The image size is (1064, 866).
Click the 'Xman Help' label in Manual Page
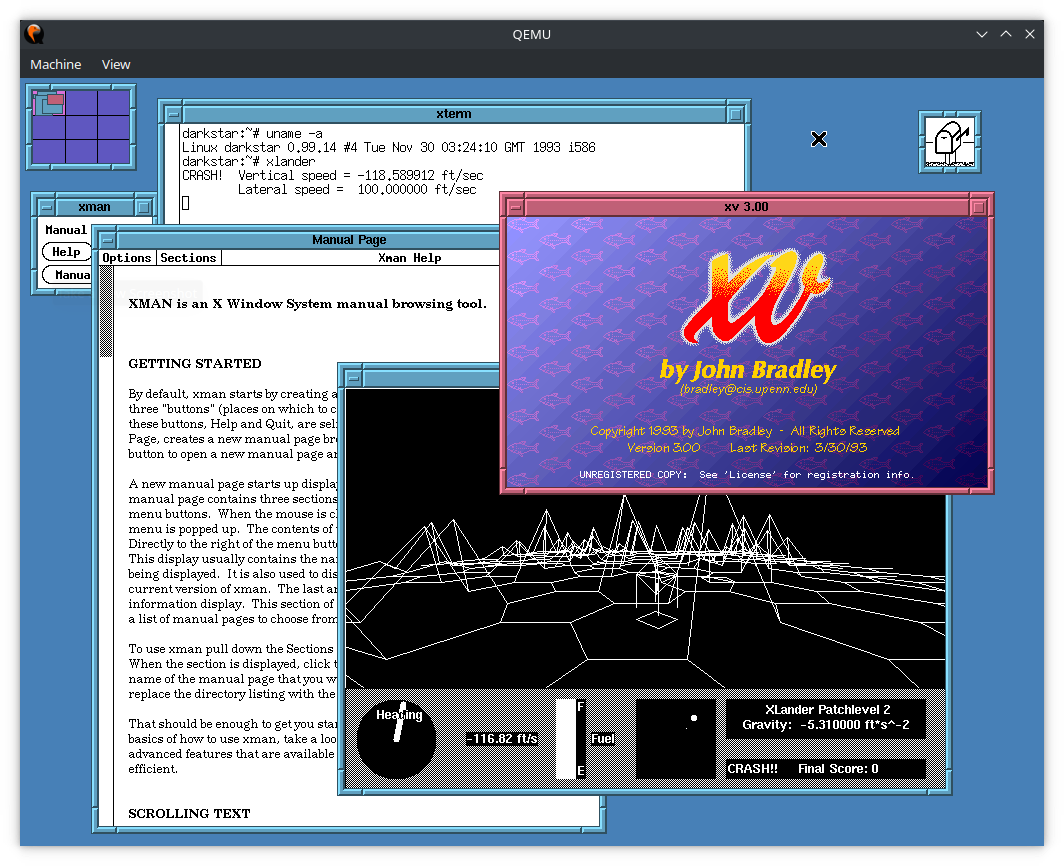(x=409, y=258)
